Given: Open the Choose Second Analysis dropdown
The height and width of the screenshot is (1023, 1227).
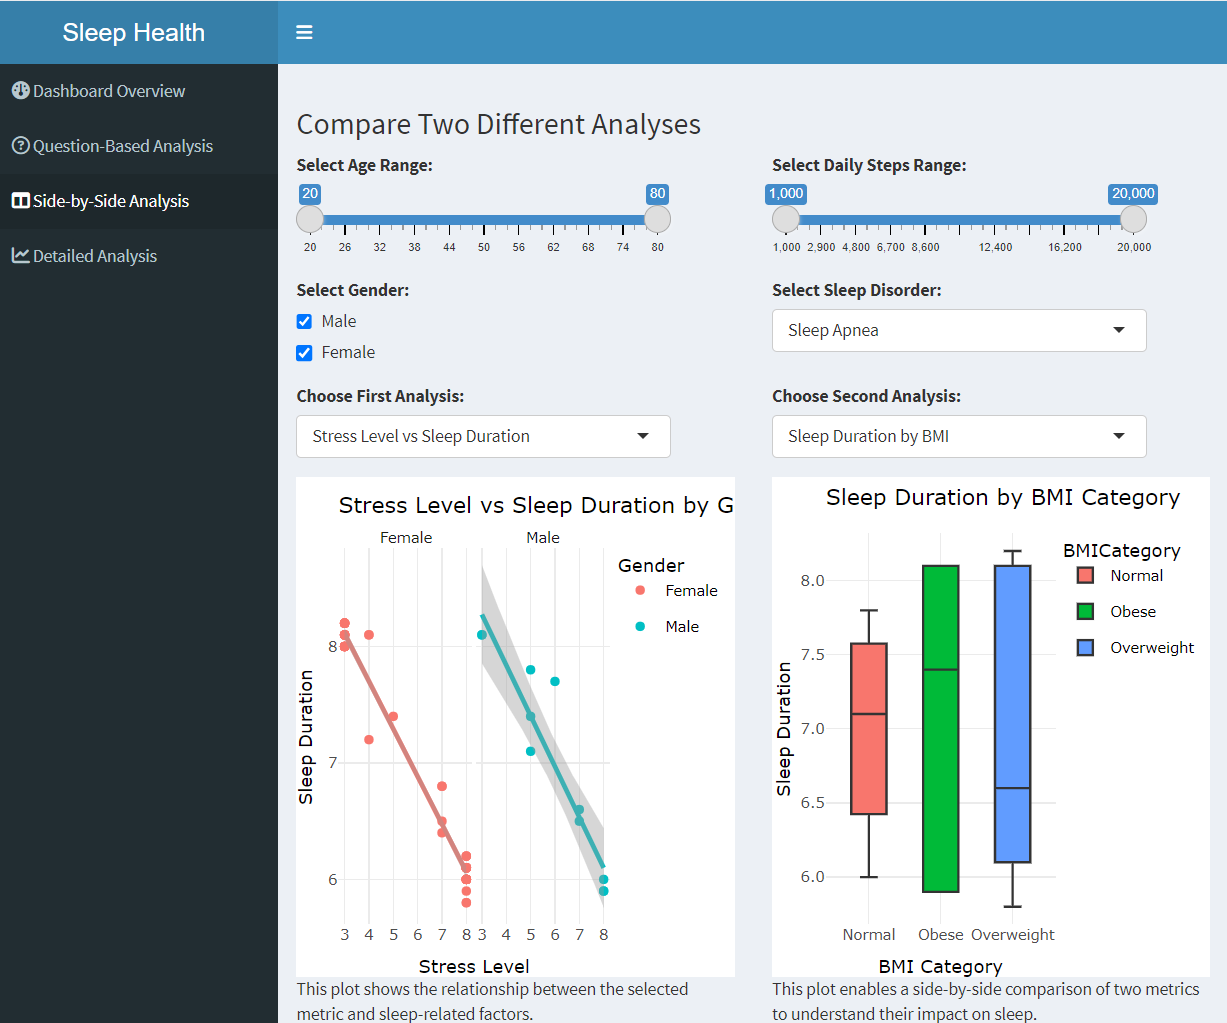Looking at the screenshot, I should point(957,436).
